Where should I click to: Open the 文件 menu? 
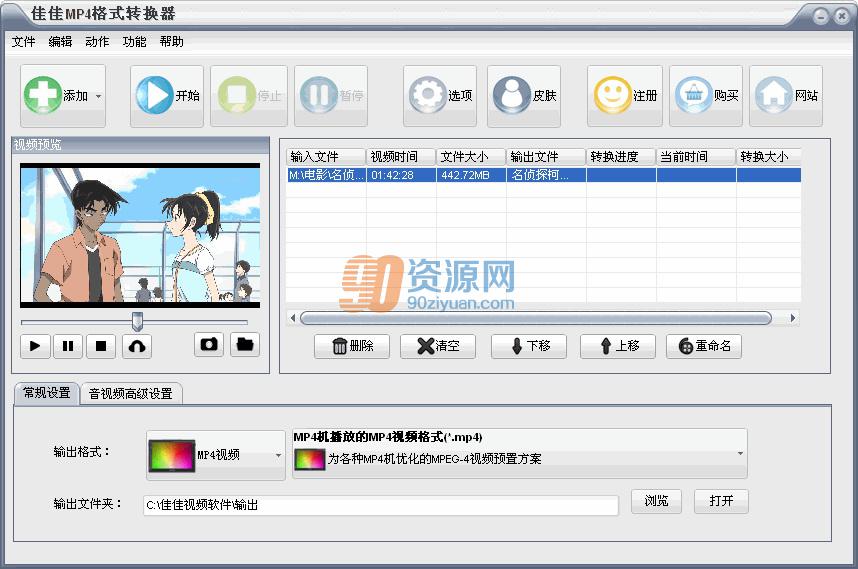(24, 42)
